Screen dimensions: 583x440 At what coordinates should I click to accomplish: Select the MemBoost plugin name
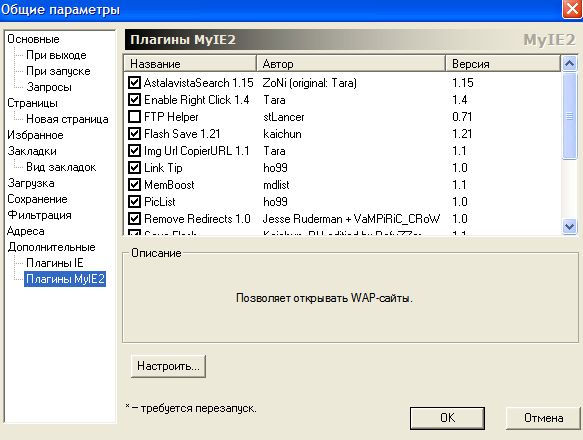click(169, 184)
